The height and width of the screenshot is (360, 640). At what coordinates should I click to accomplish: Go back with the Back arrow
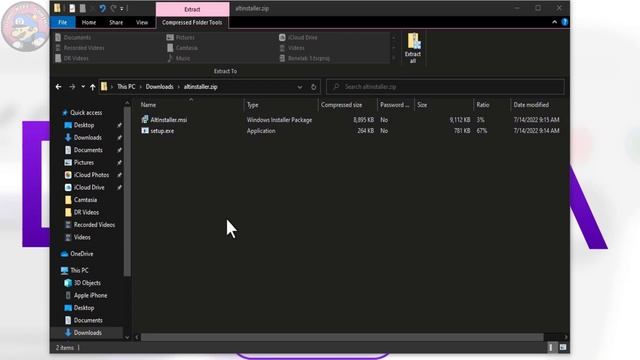pos(58,87)
